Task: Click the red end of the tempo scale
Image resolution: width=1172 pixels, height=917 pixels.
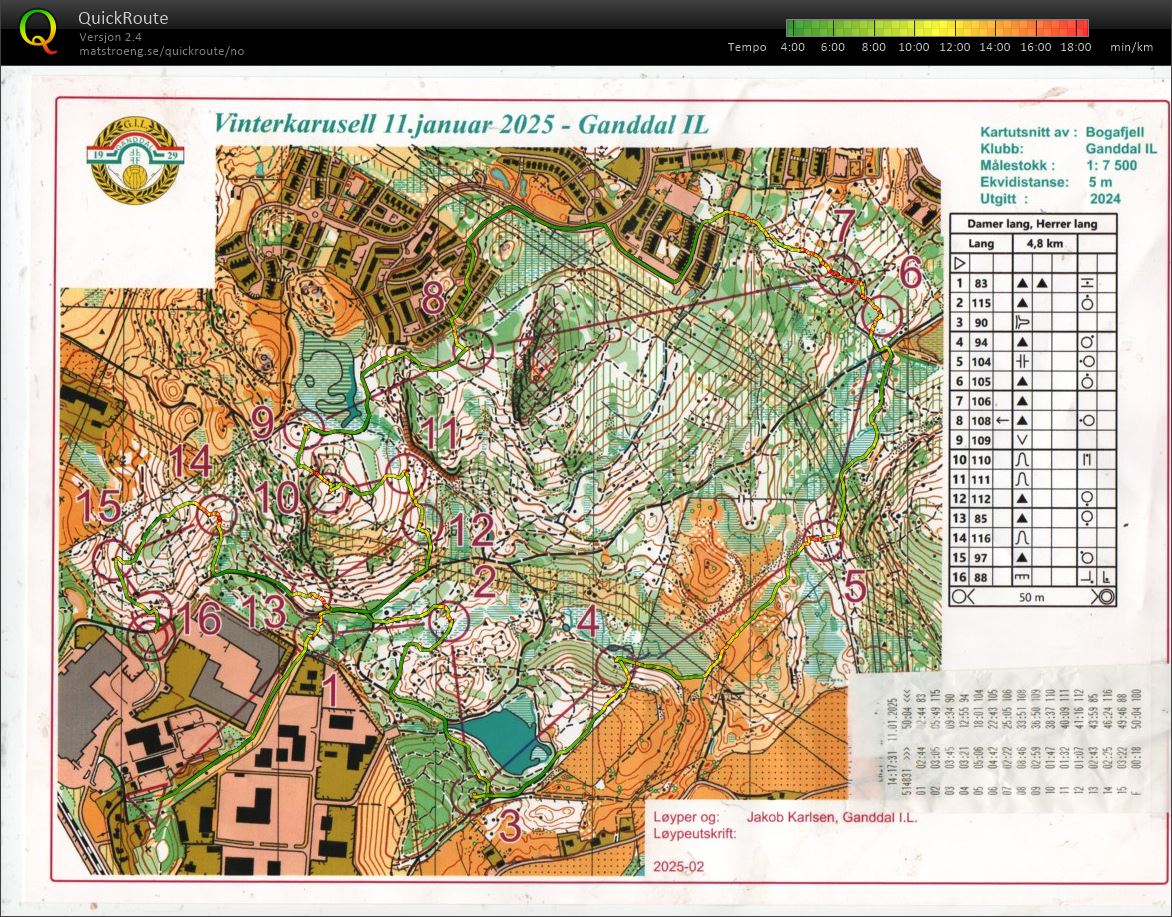Action: click(1080, 28)
